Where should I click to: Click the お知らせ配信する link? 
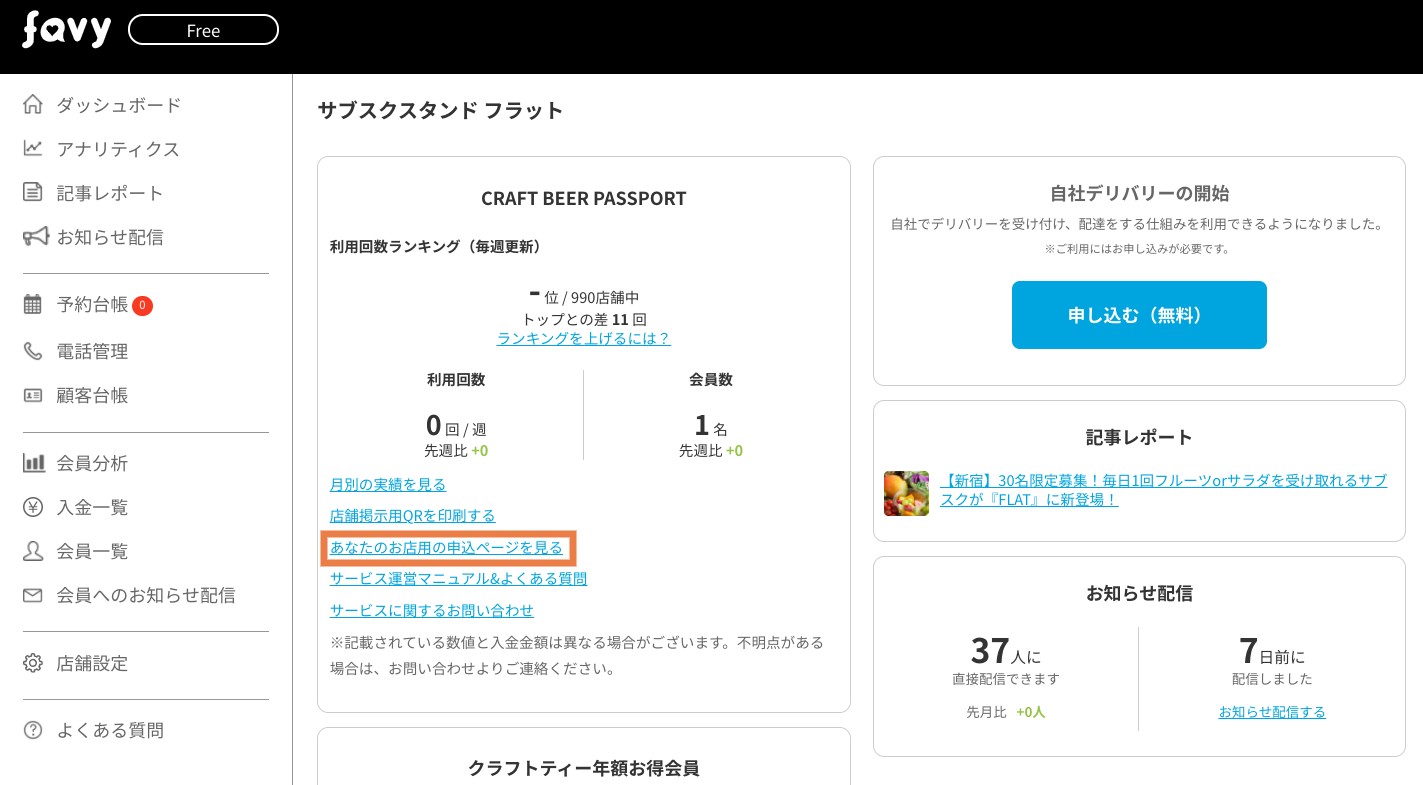coord(1272,712)
